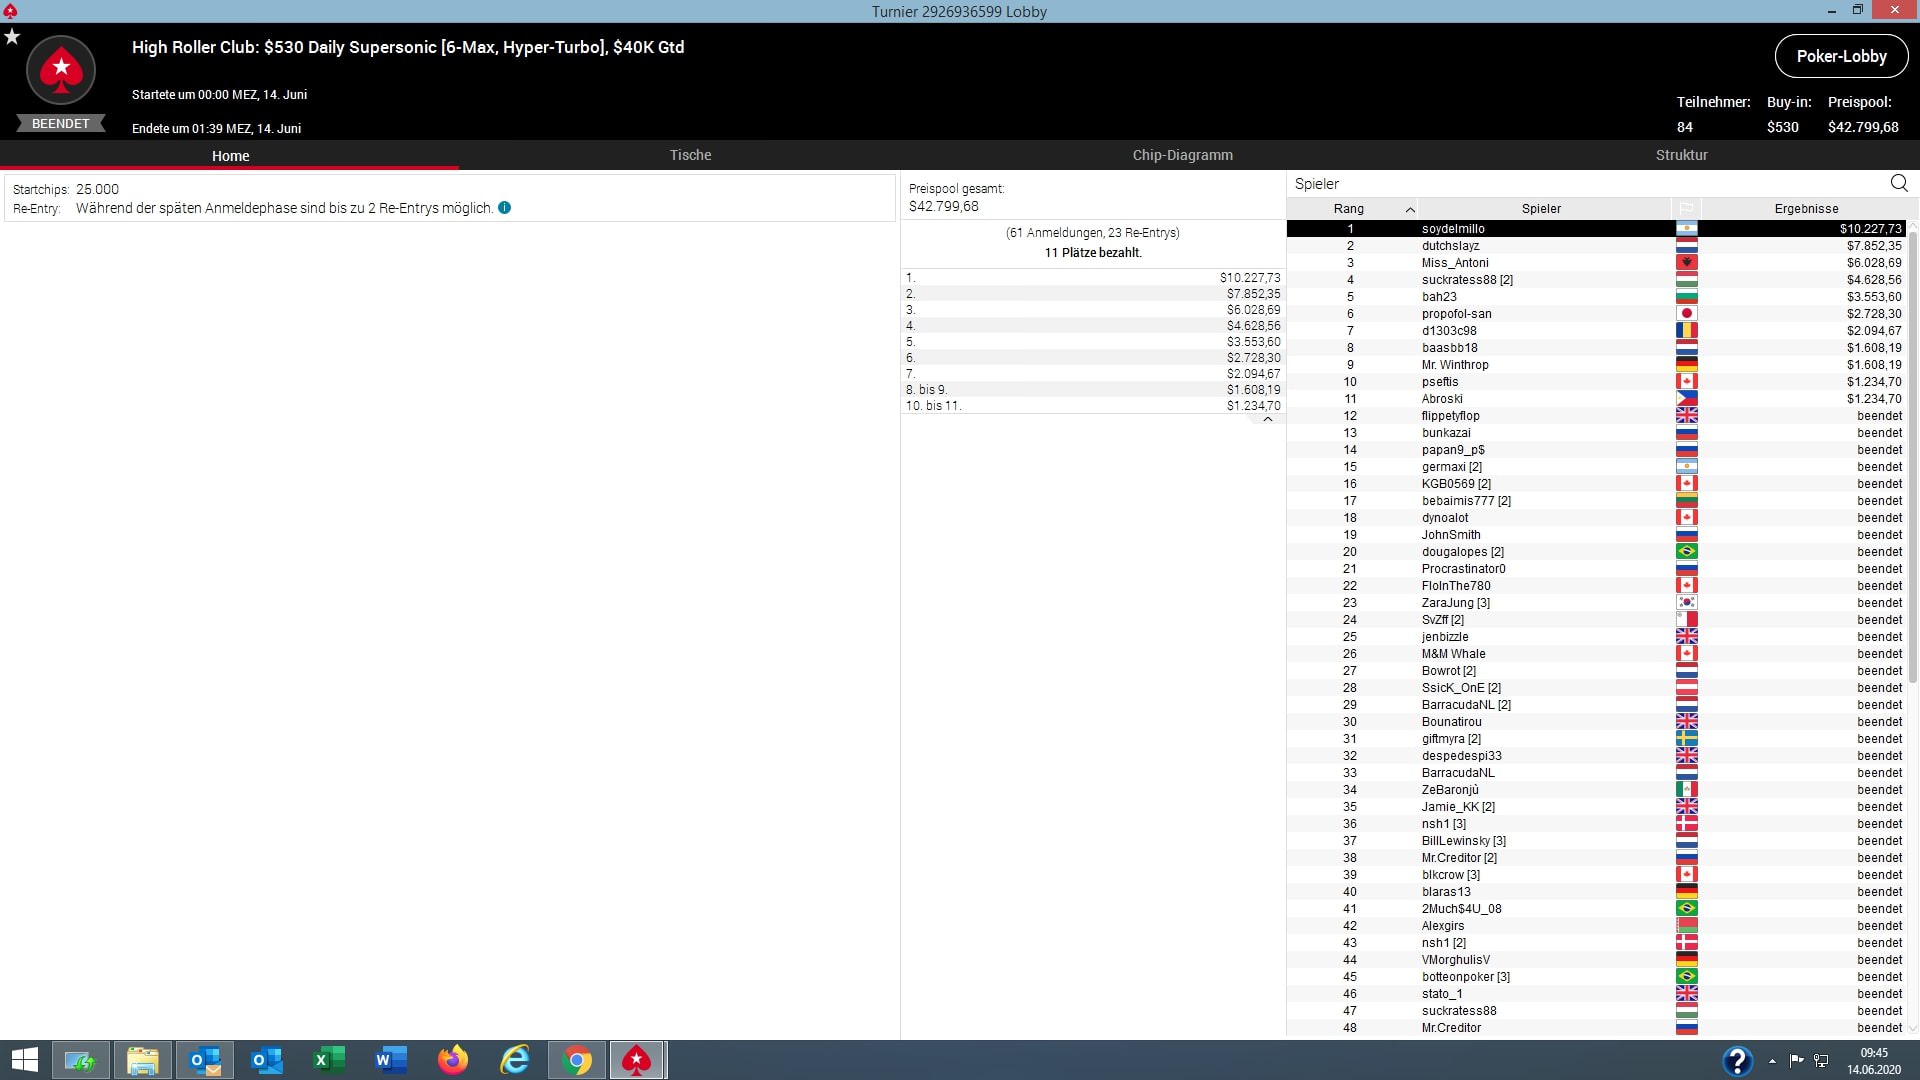Click the flag column header icon

point(1686,209)
